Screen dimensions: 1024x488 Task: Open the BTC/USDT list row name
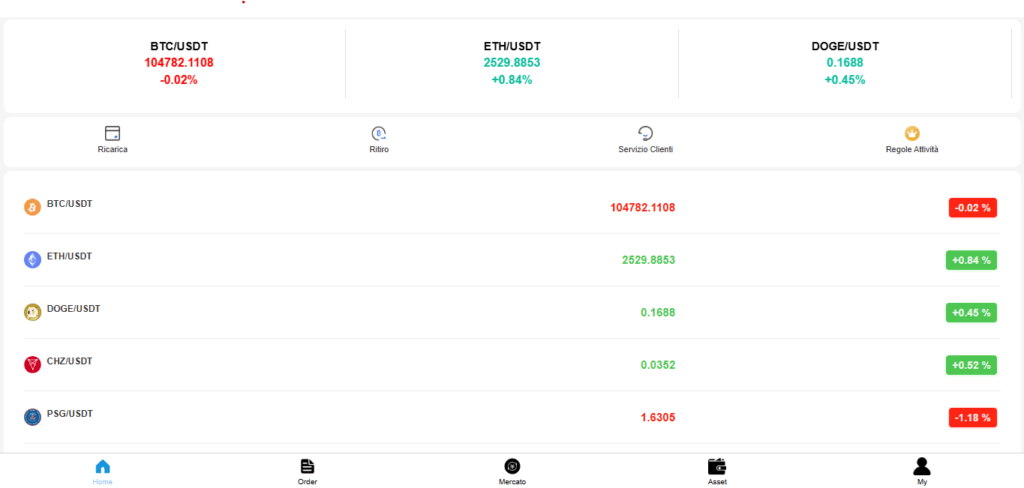coord(69,204)
